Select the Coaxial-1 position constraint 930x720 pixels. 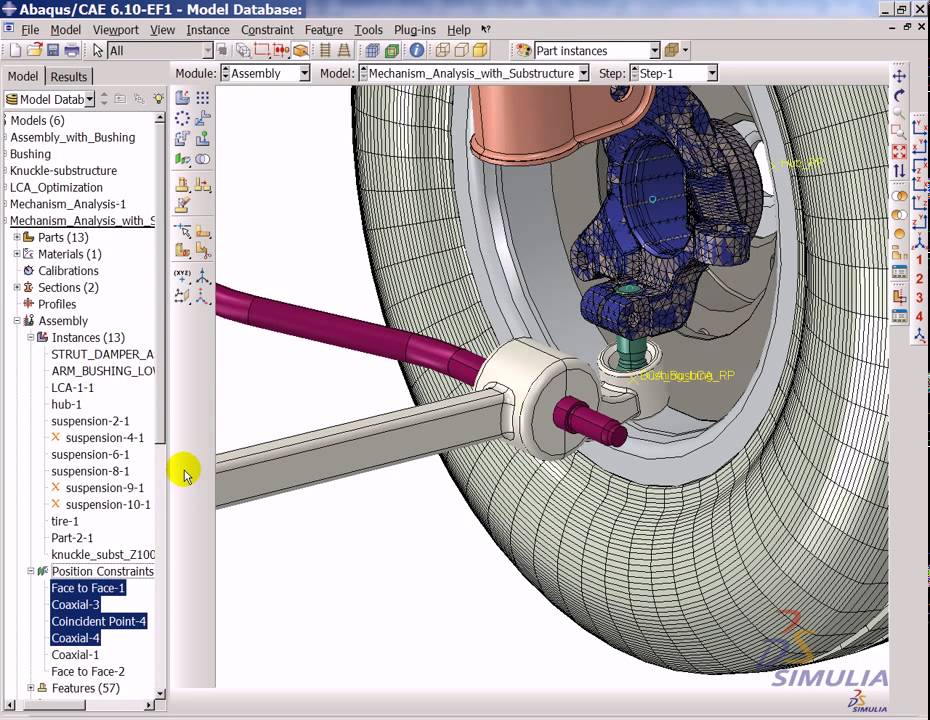[75, 655]
